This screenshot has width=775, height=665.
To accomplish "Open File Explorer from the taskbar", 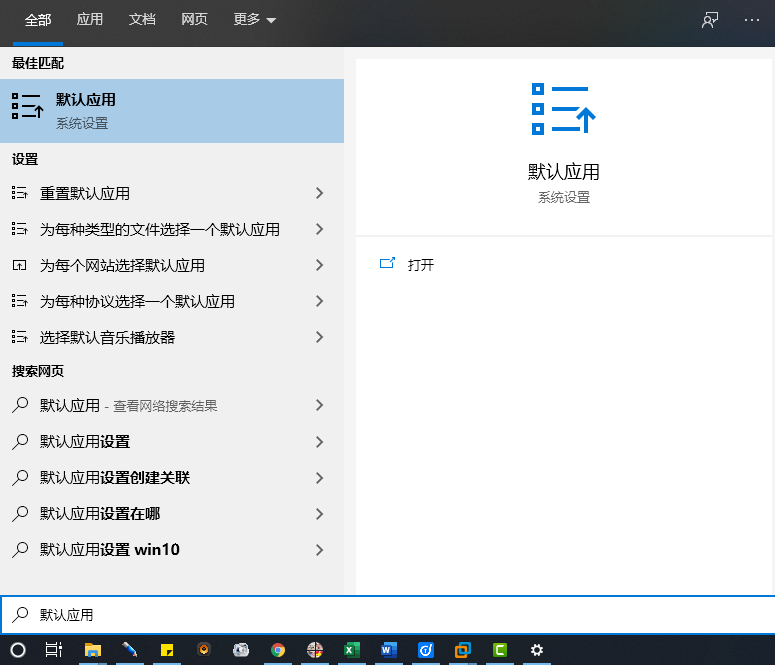I will (x=92, y=650).
